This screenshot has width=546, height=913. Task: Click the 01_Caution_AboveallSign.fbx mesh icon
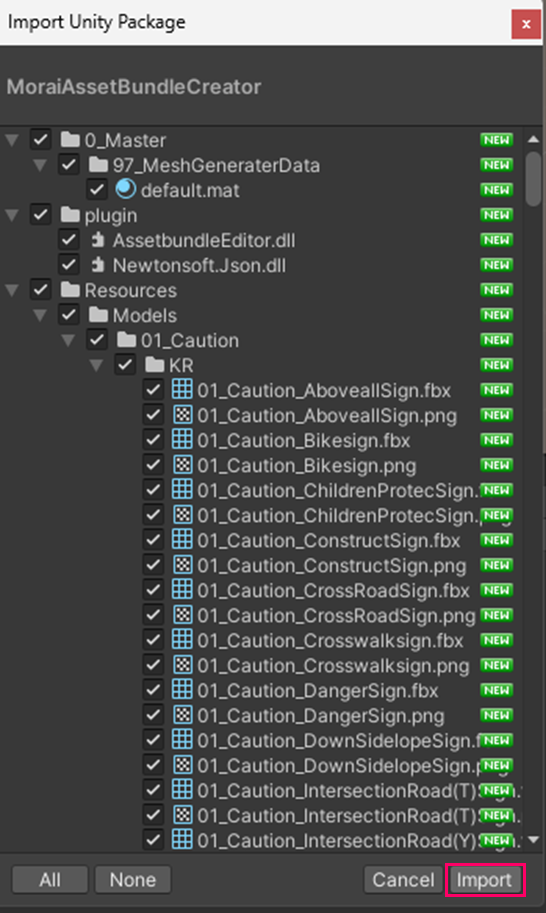pyautogui.click(x=182, y=390)
